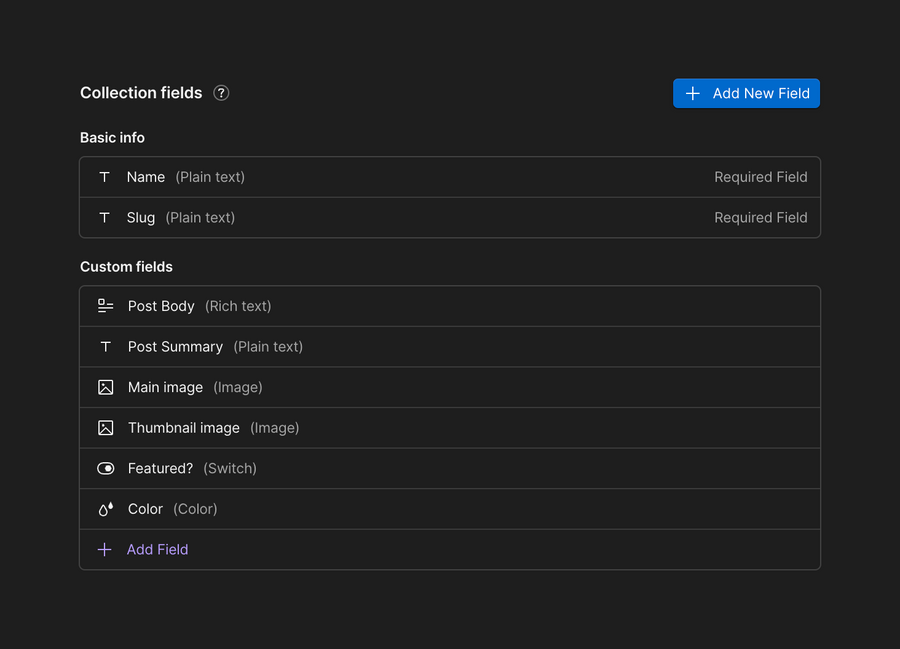Click the text icon beside Post Summary
Screen dimensions: 900x649
click(x=104, y=346)
